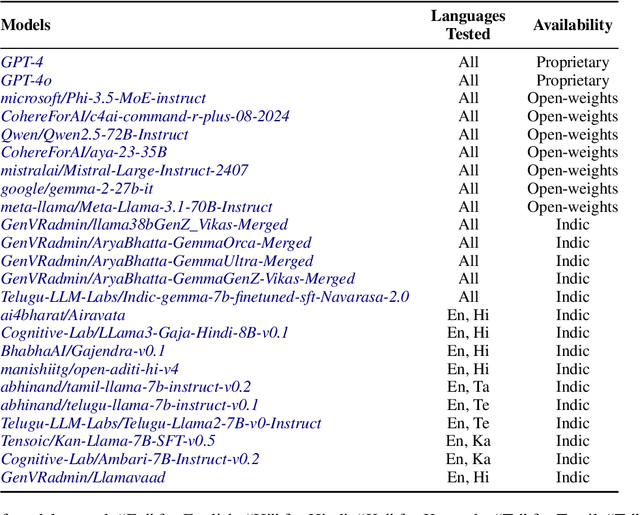Select Open-weights in the Phi-3.5-MoE-instruct row
The width and height of the screenshot is (640, 515).
[x=573, y=98]
